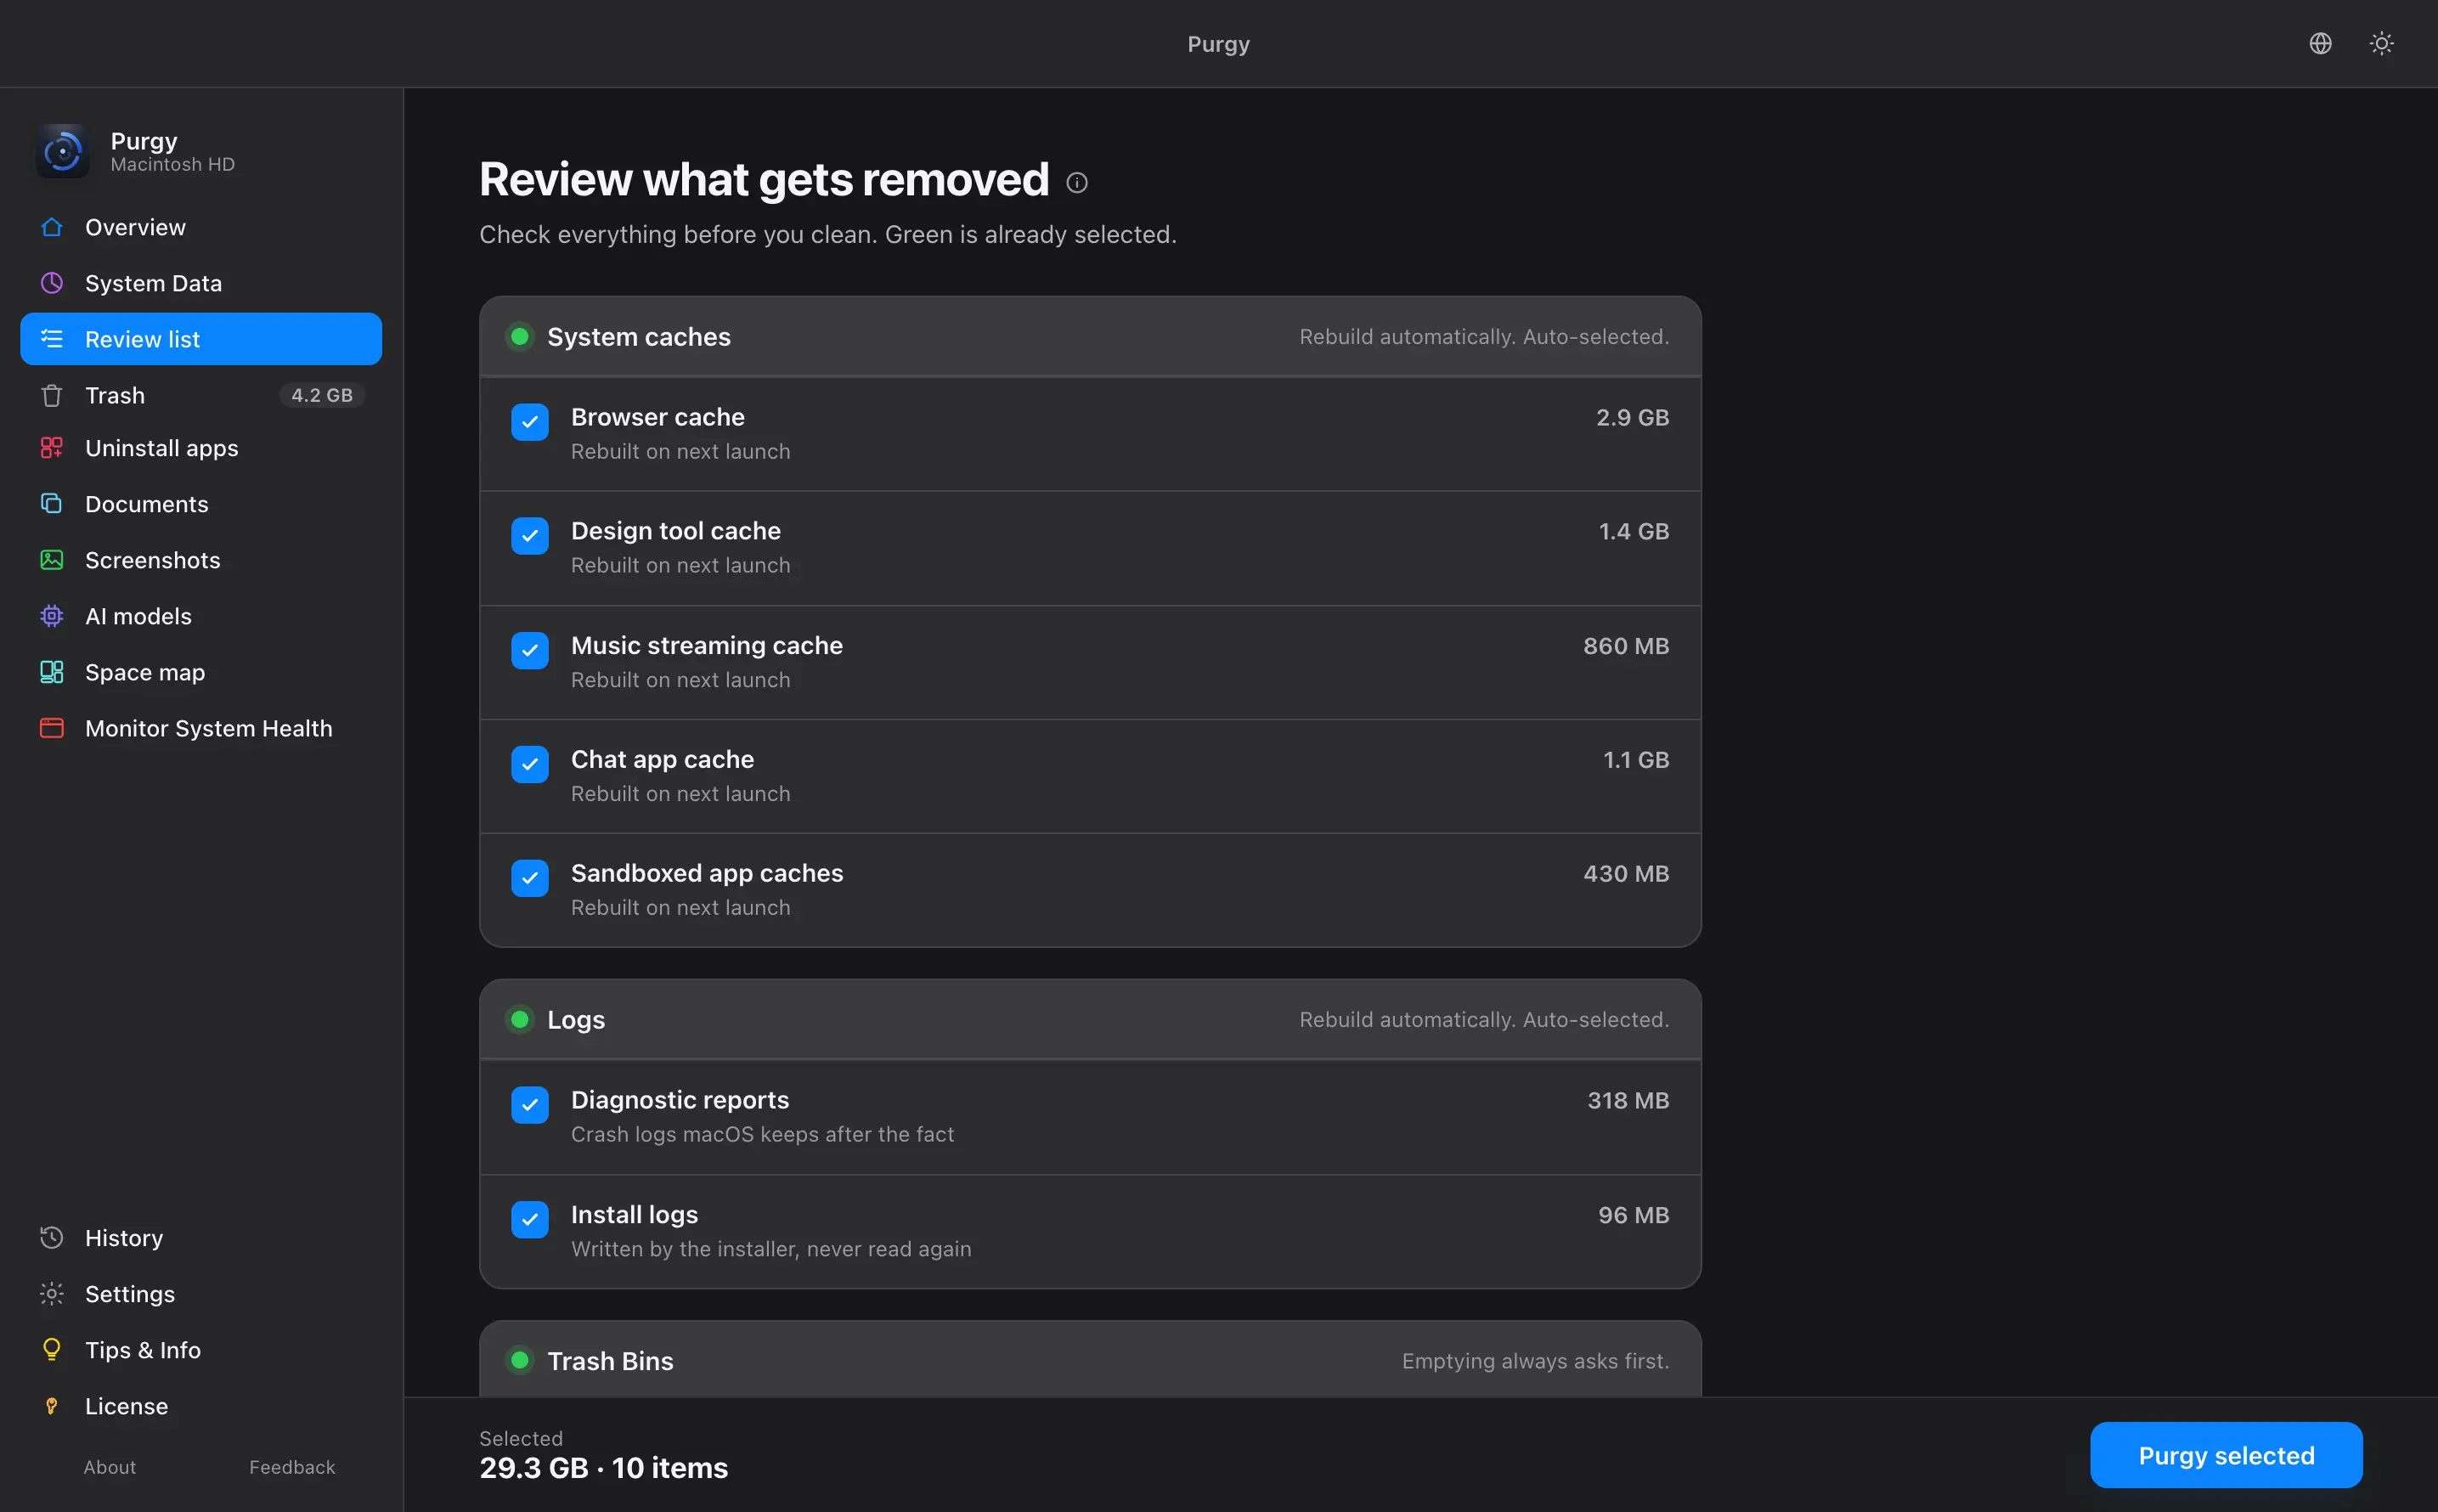The width and height of the screenshot is (2438, 1512).
Task: Toggle the sun appearance icon
Action: (x=2381, y=43)
